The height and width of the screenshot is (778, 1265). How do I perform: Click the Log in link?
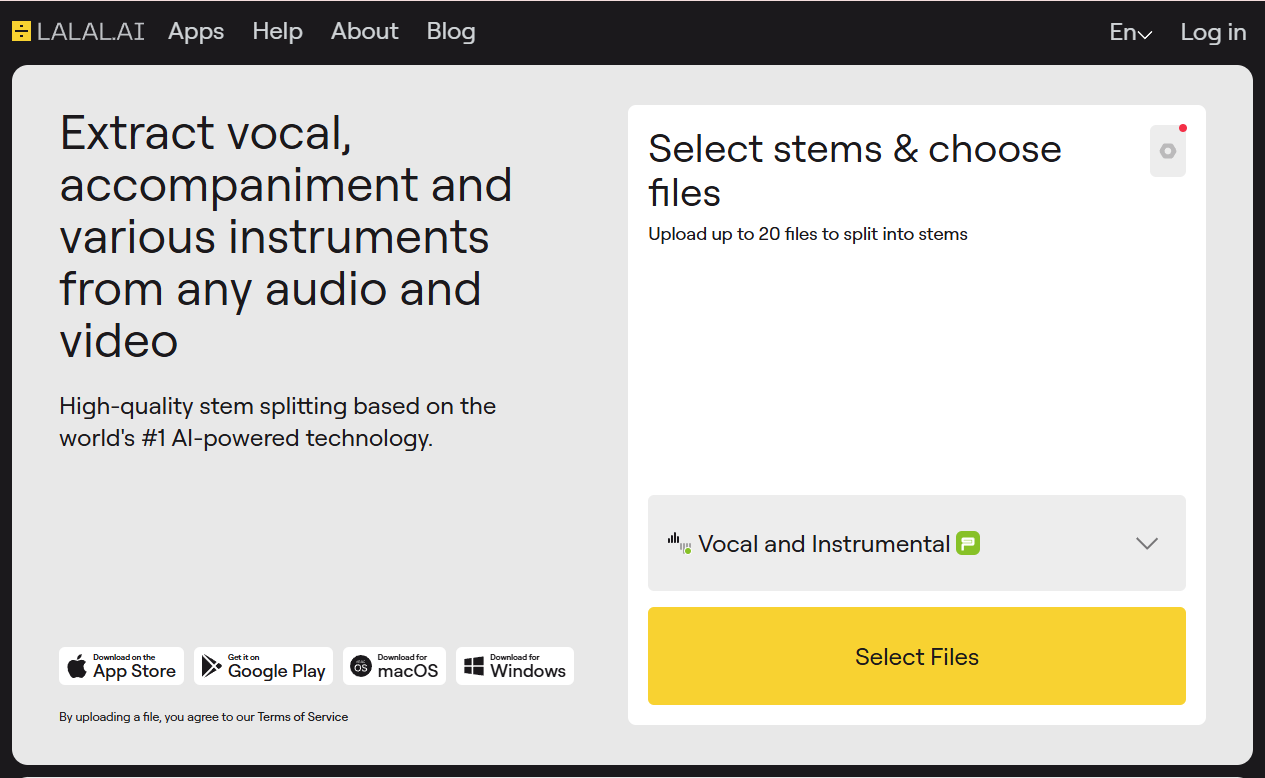pyautogui.click(x=1213, y=32)
